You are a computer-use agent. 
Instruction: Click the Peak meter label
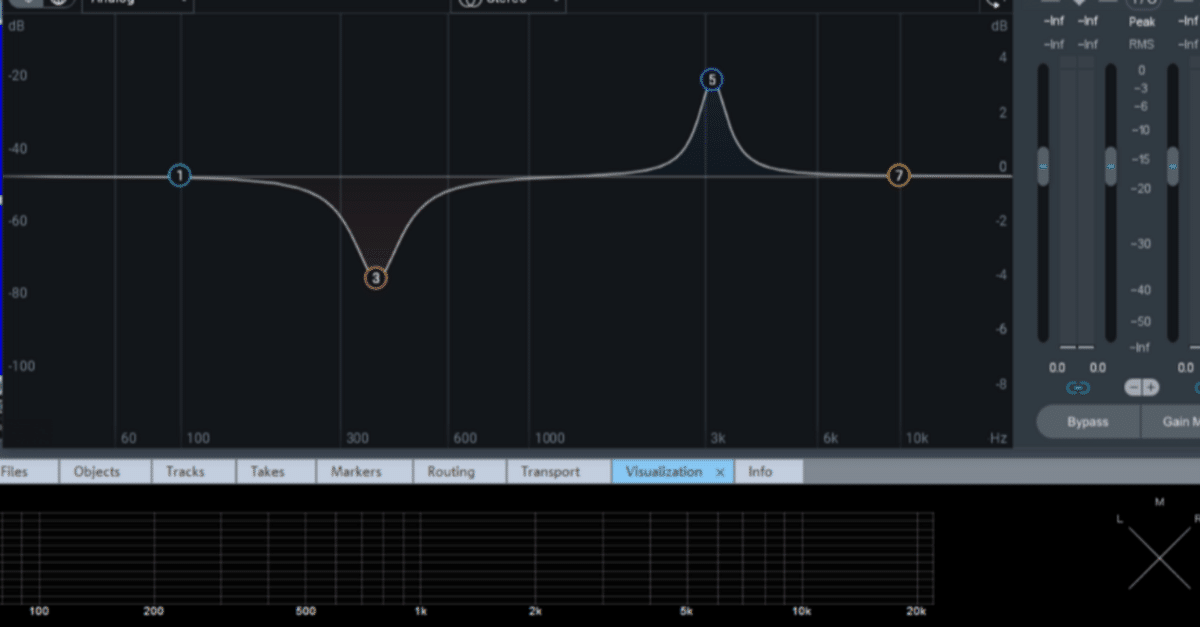point(1142,21)
